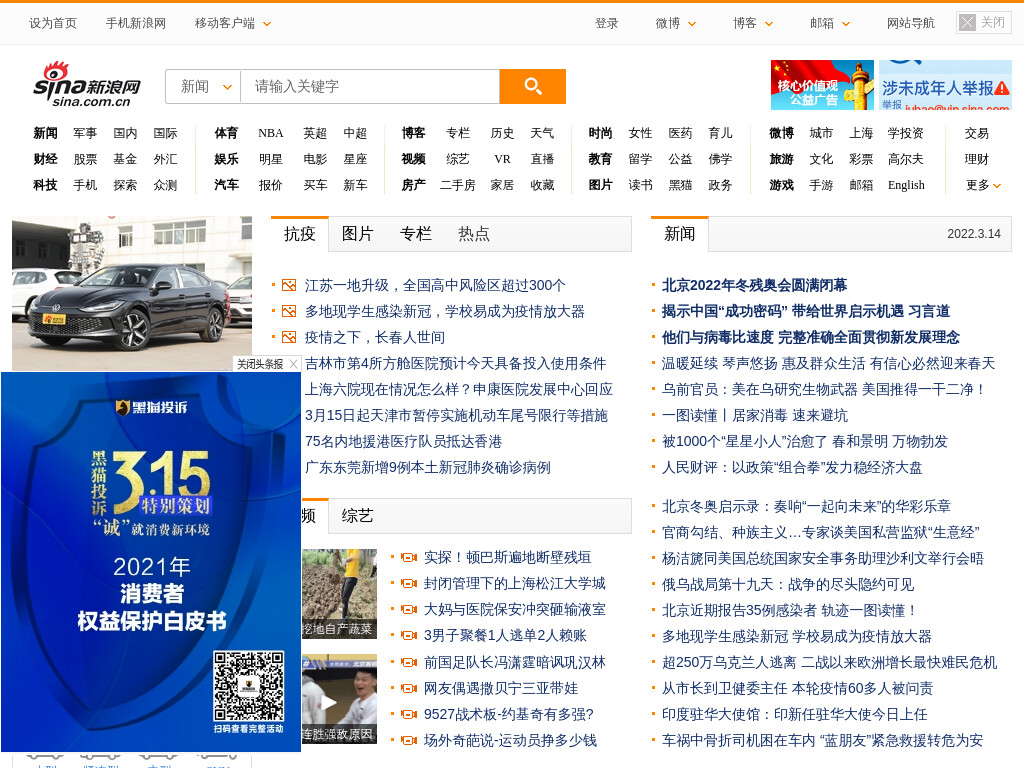
Task: Click 网站导航 link
Action: (910, 24)
